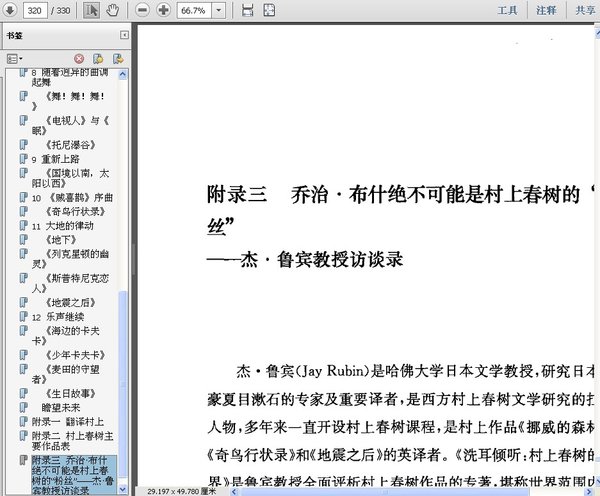
Task: Click bookmark icon beside 《托尼瀑谷》
Action: [24, 144]
